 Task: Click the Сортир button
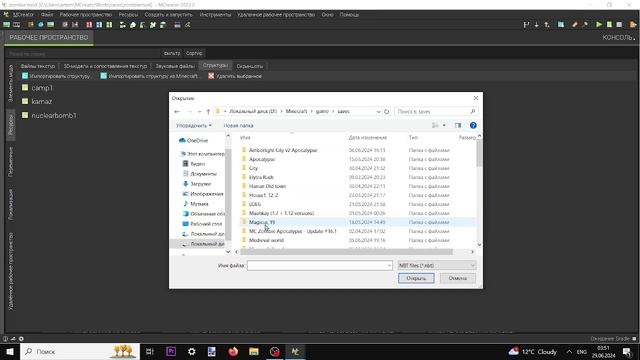(x=194, y=53)
